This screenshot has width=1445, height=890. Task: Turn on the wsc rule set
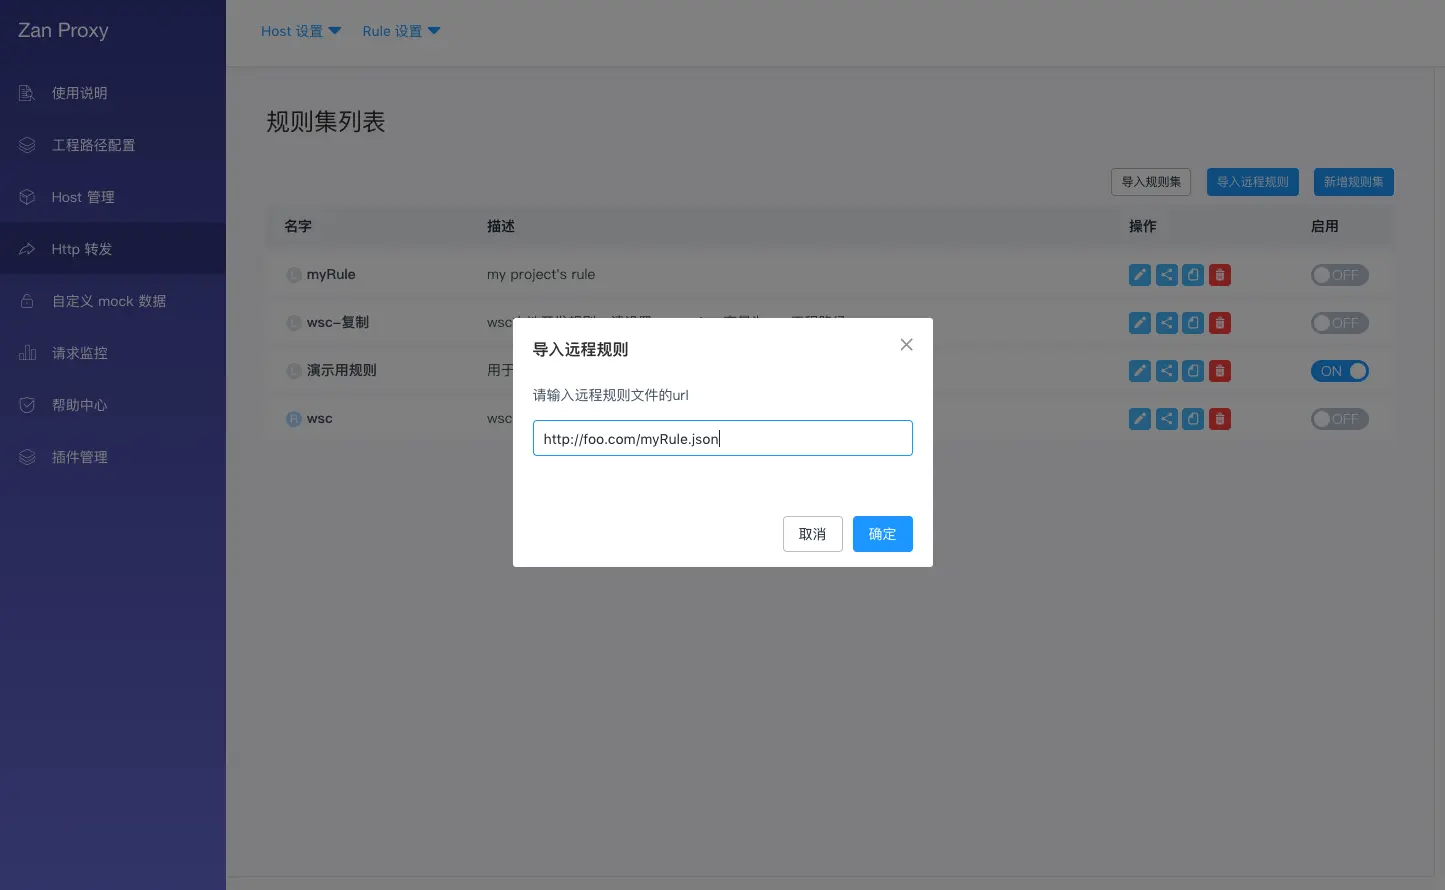[1339, 419]
